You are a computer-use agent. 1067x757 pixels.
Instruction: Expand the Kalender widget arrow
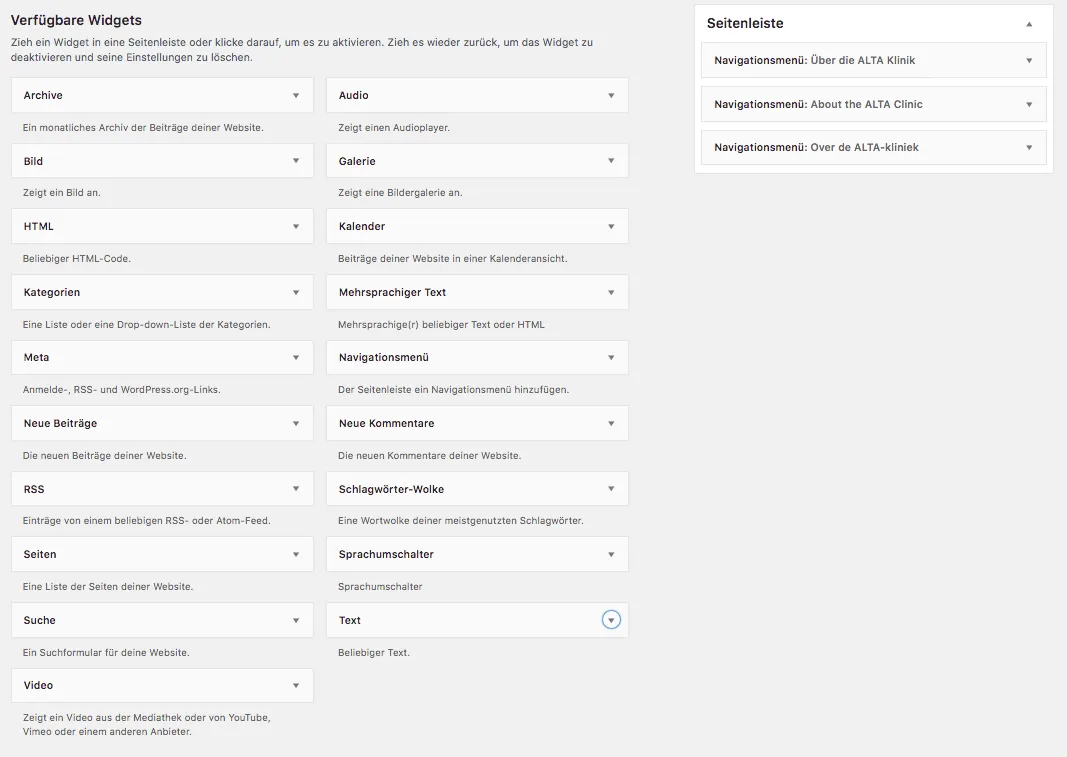coord(611,226)
